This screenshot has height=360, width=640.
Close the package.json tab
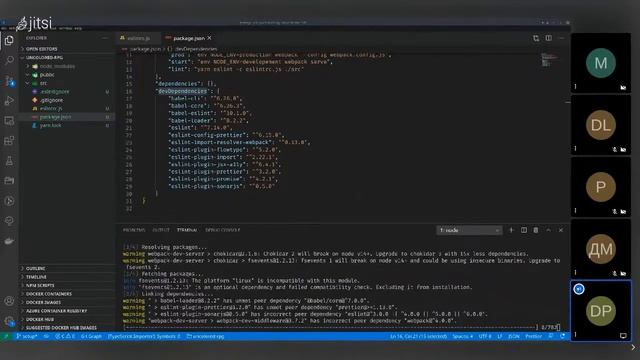(x=209, y=38)
